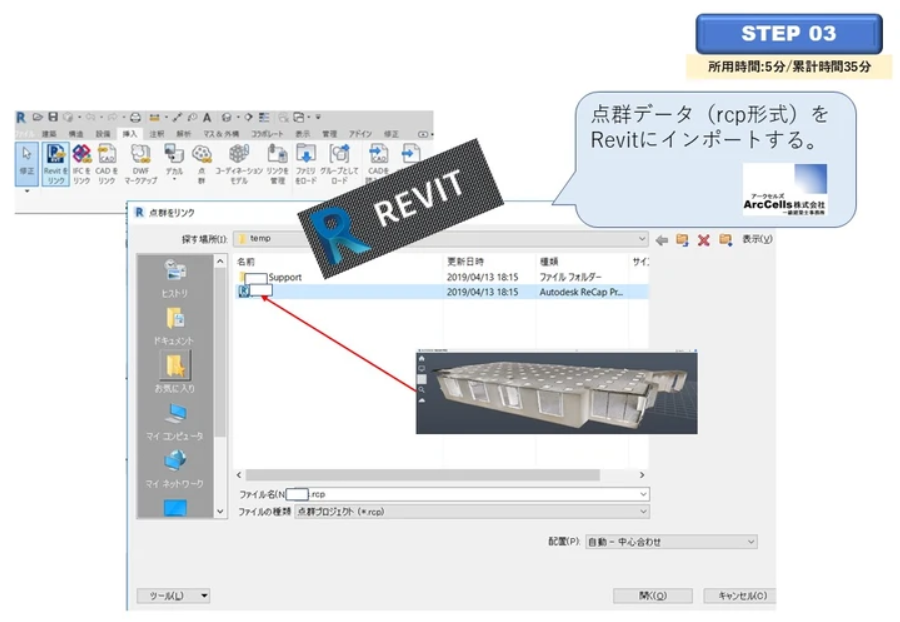Save the project using the floppy disk icon
The height and width of the screenshot is (622, 900).
coord(53,117)
